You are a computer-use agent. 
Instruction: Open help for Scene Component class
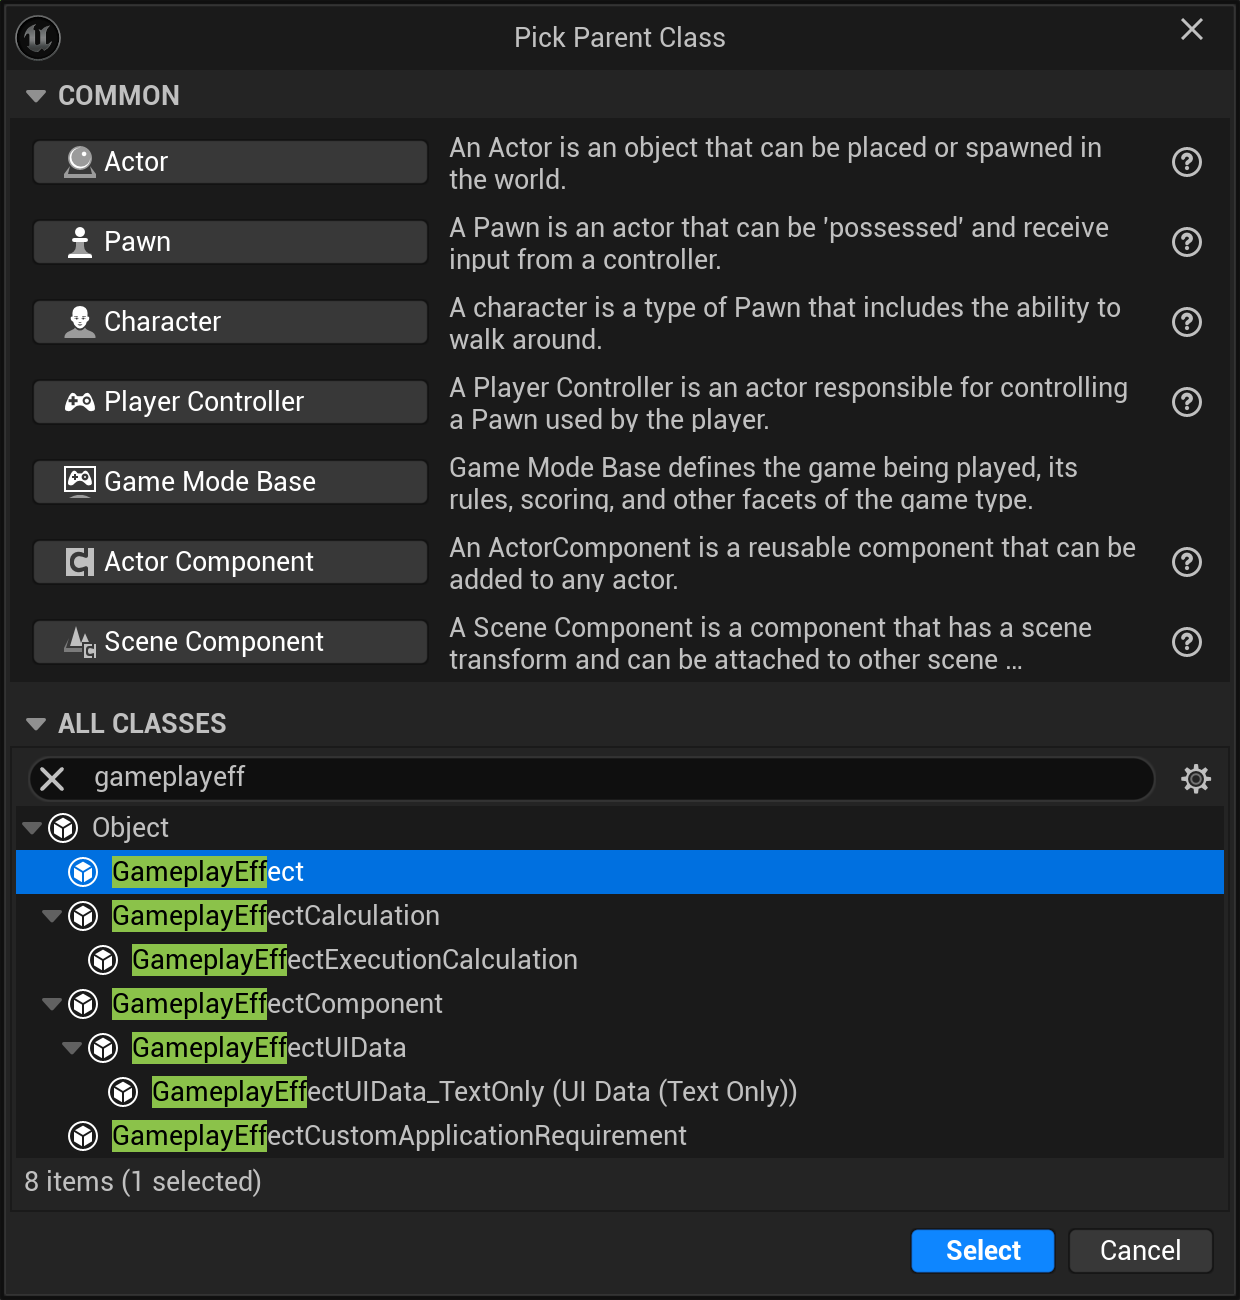(1186, 642)
